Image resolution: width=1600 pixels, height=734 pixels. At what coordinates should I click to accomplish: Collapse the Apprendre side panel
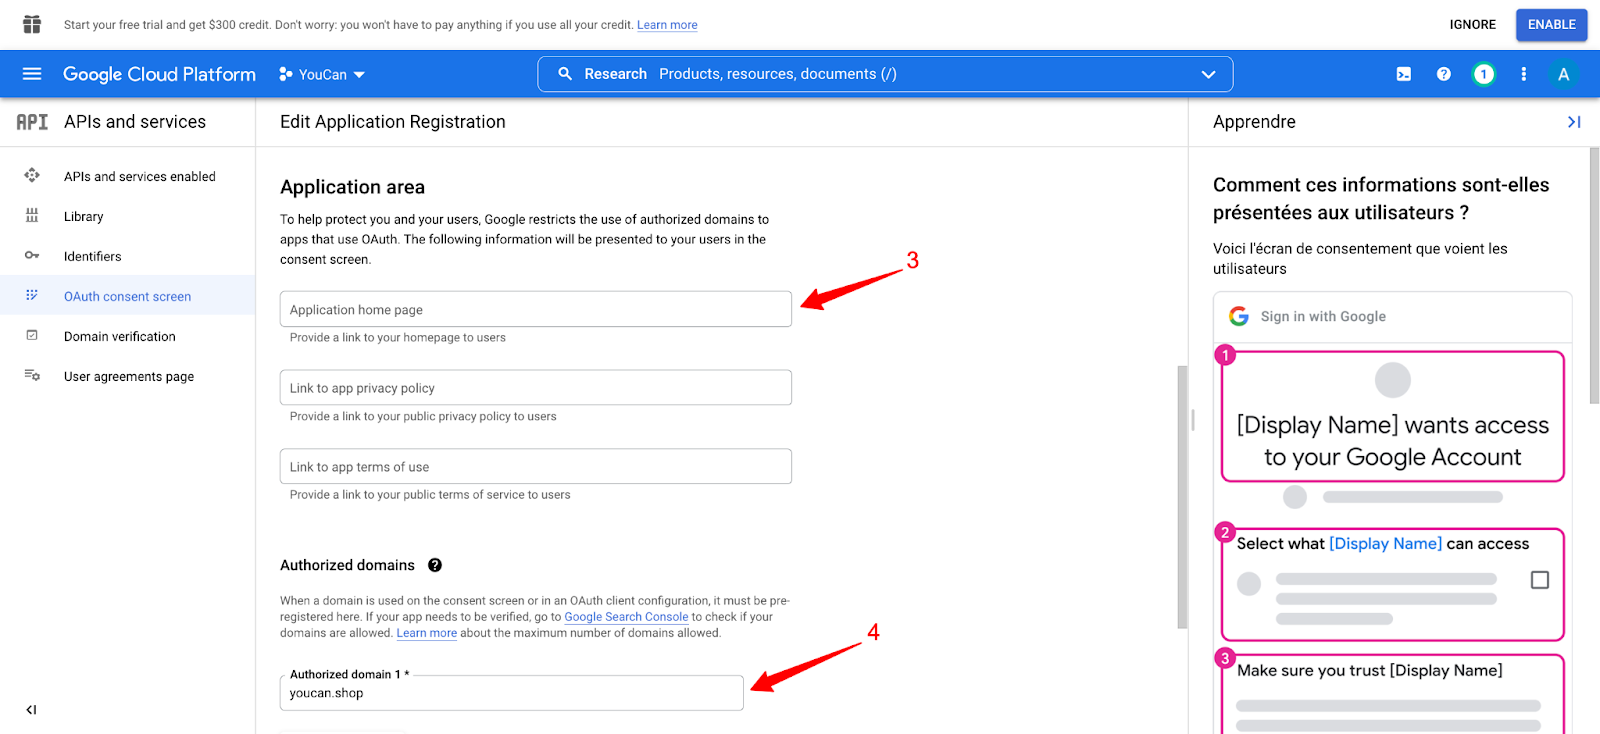(1574, 122)
